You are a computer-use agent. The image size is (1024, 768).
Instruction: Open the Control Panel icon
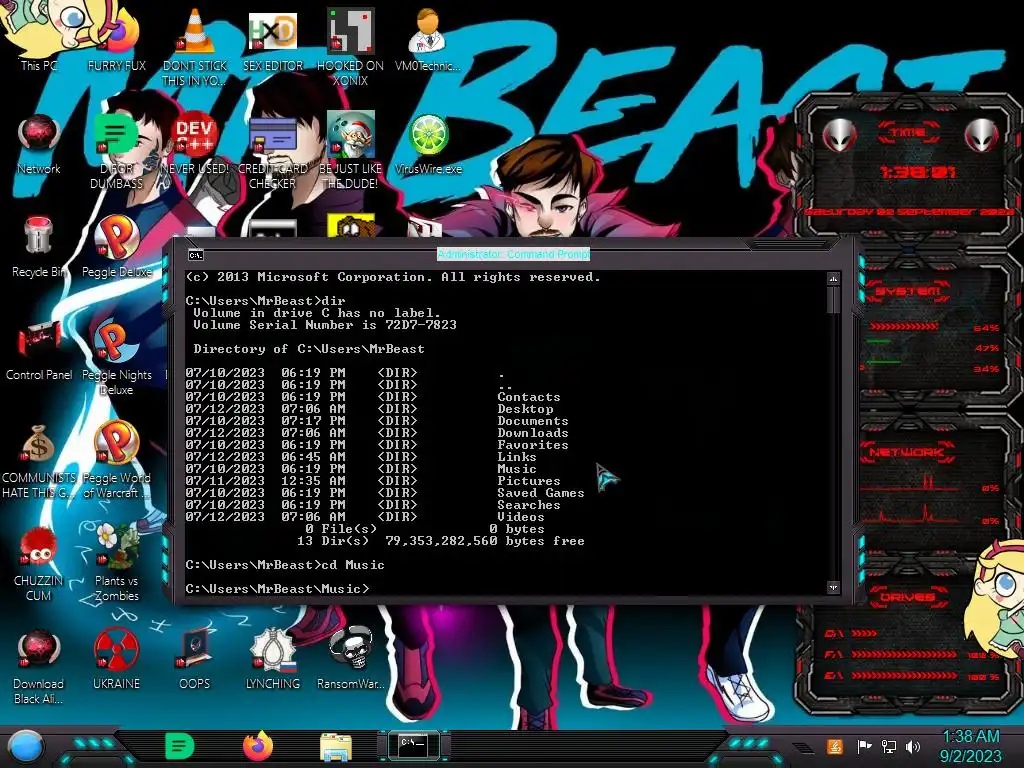click(x=39, y=350)
